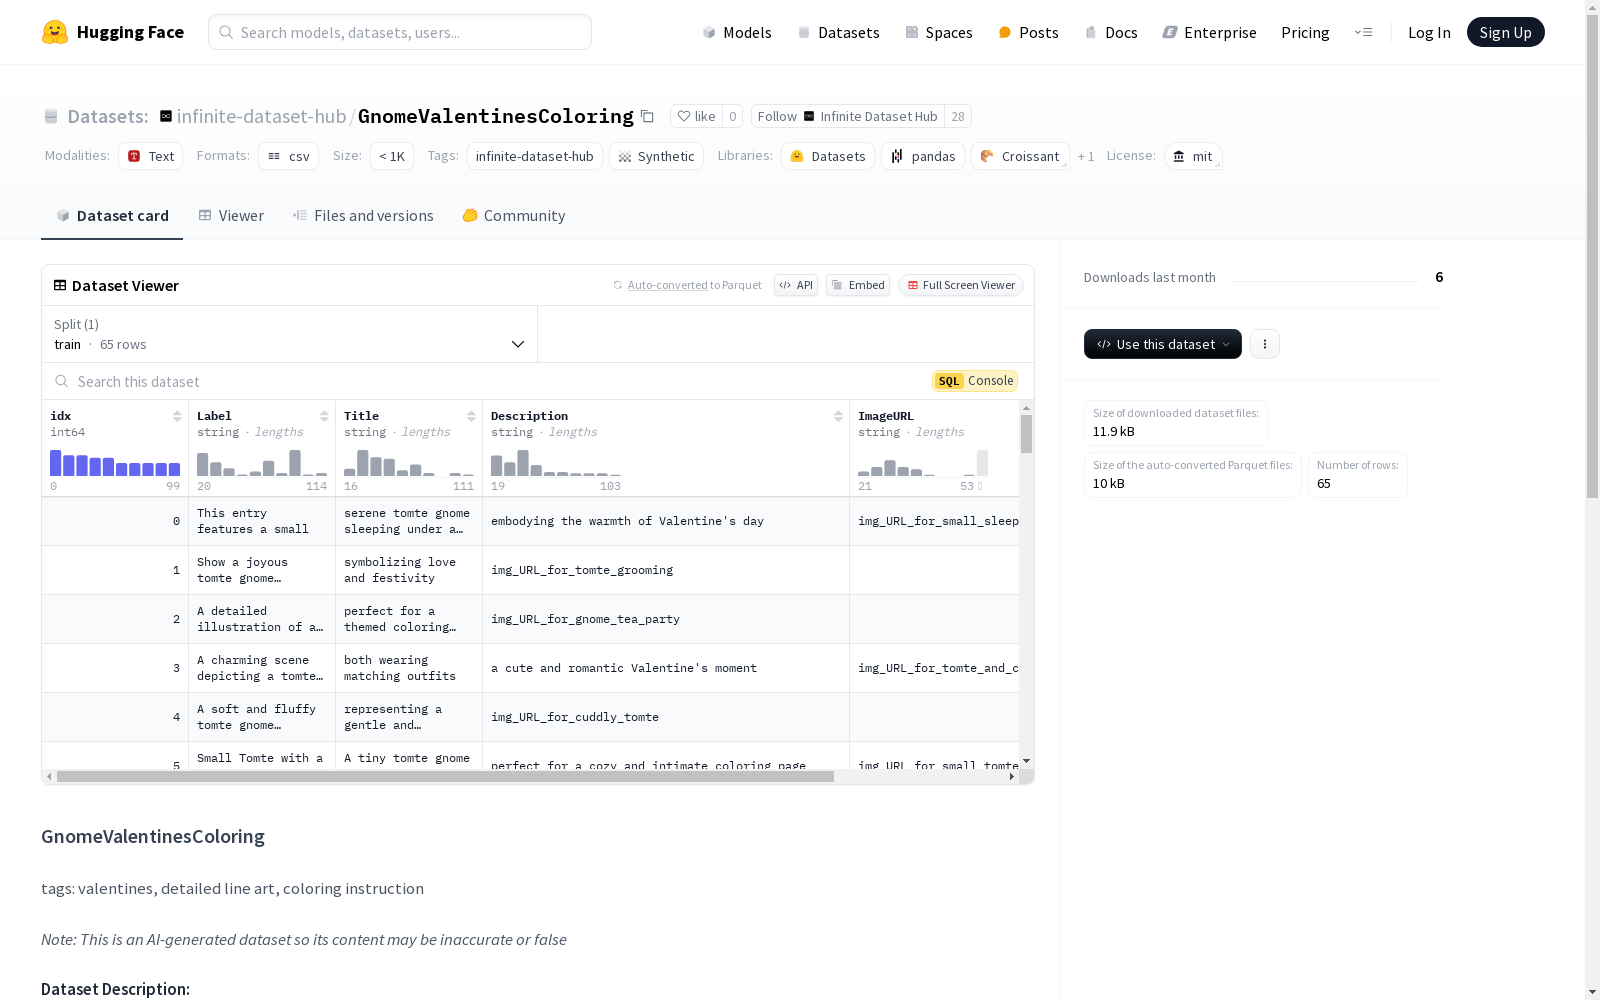Sort by the idx column sort icon
Image resolution: width=1600 pixels, height=1000 pixels.
(x=177, y=416)
